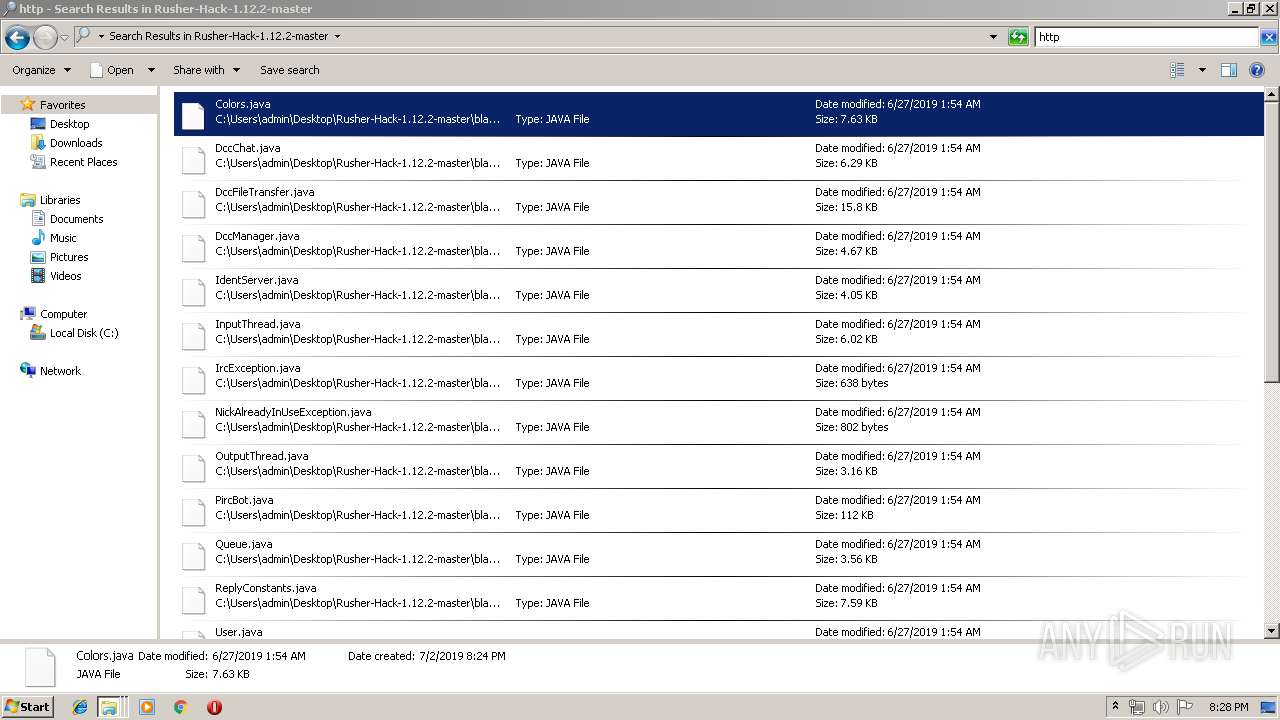Click the Size: 112 KB text
This screenshot has height=720, width=1280.
click(x=844, y=515)
